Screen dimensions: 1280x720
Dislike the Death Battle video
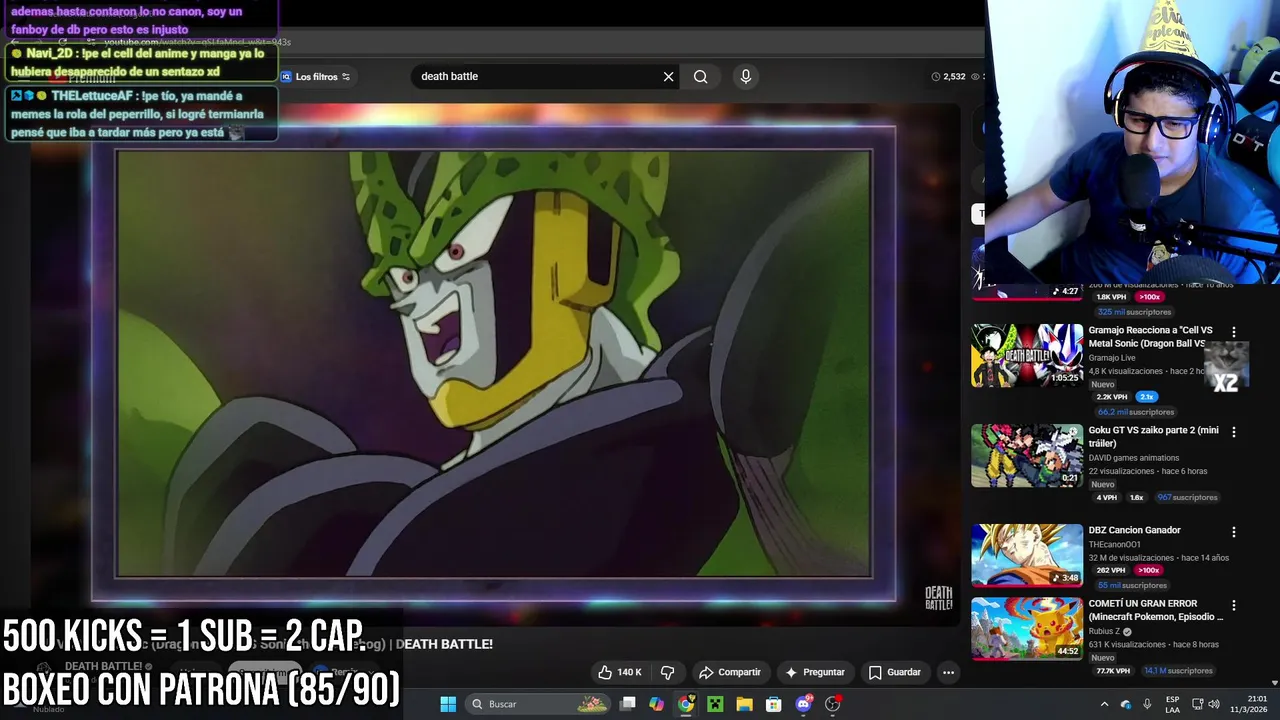667,672
